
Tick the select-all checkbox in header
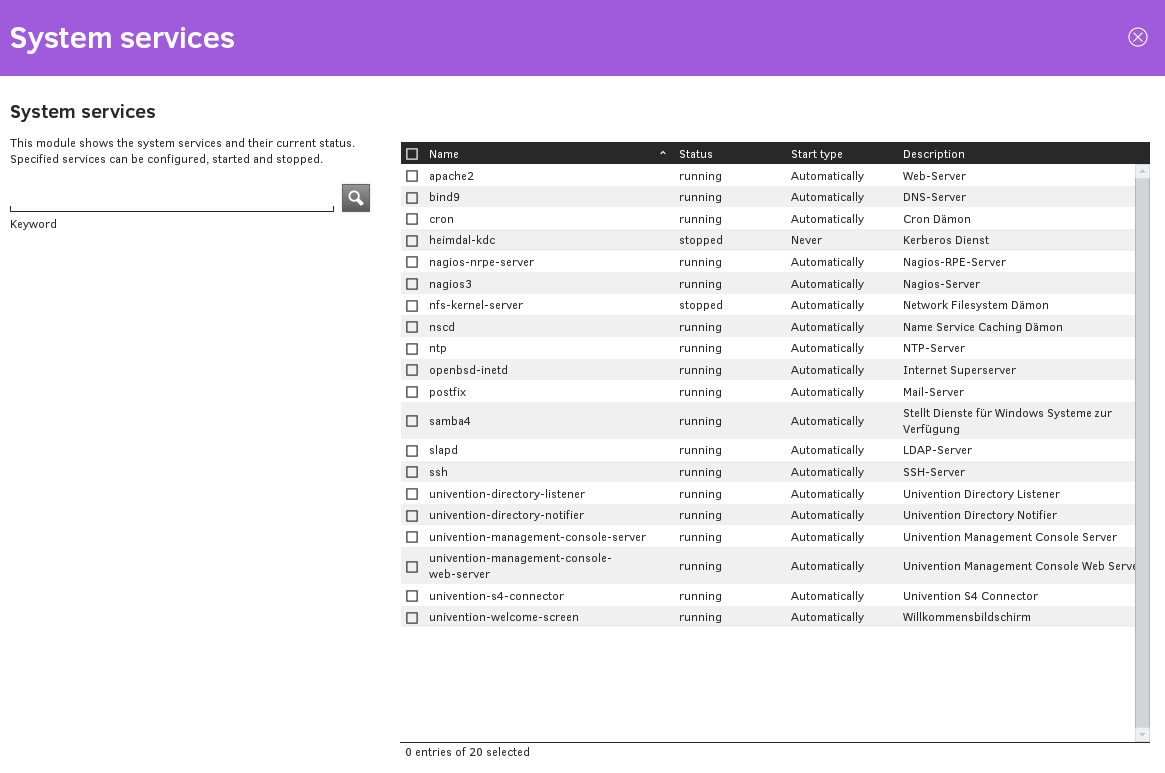(x=412, y=154)
